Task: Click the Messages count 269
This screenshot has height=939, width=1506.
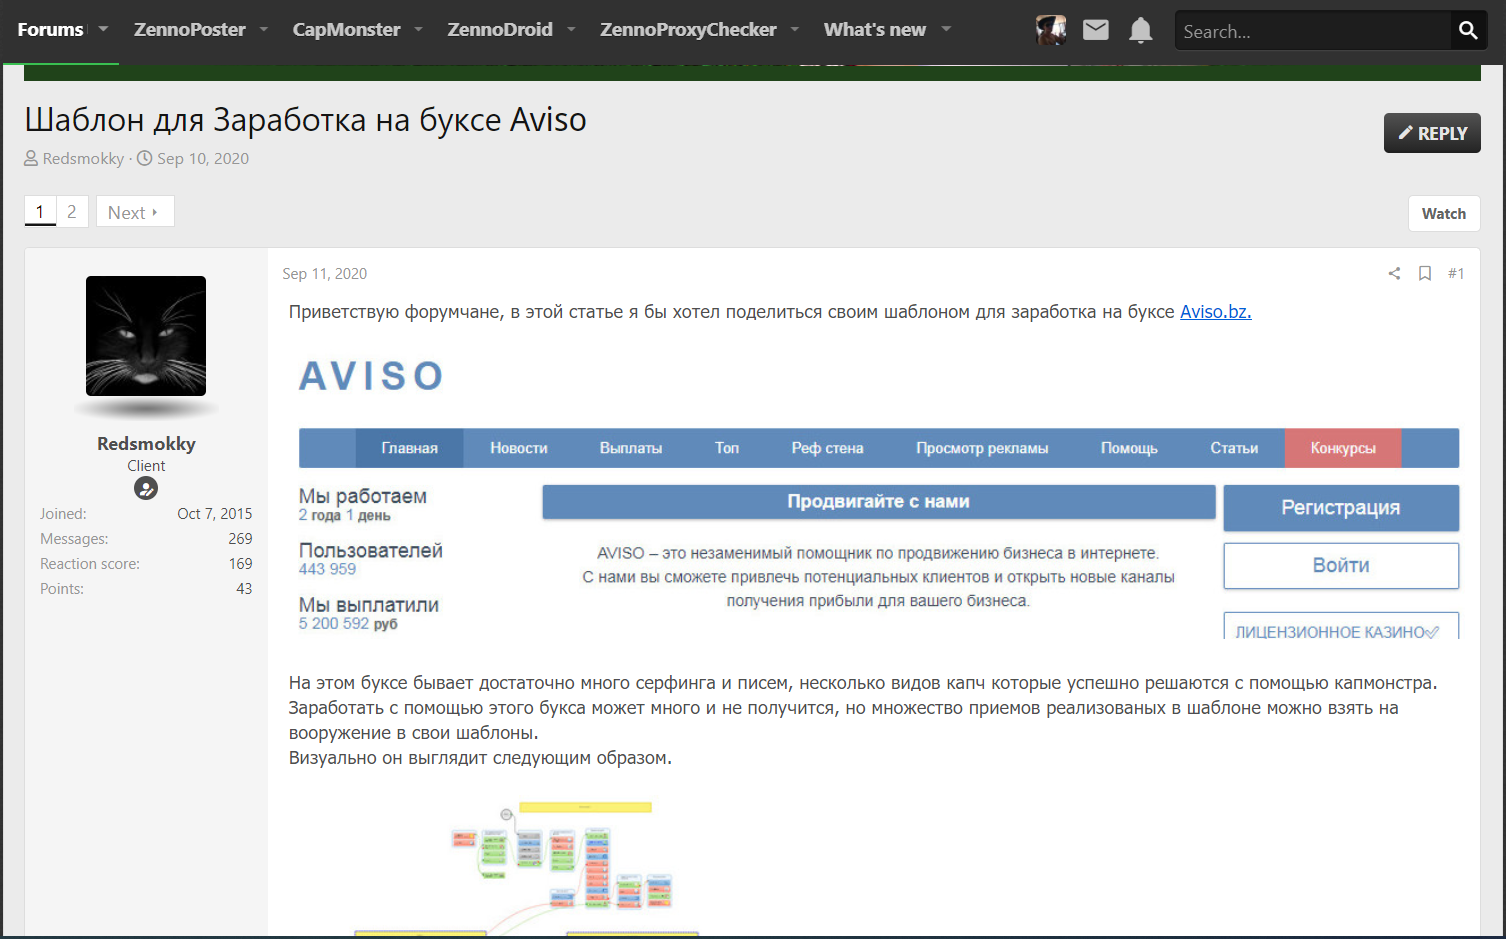Action: point(240,539)
